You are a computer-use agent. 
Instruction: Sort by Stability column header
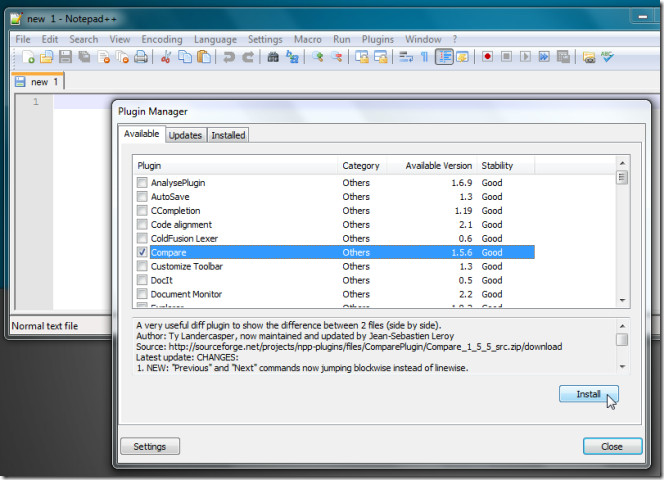pyautogui.click(x=506, y=166)
